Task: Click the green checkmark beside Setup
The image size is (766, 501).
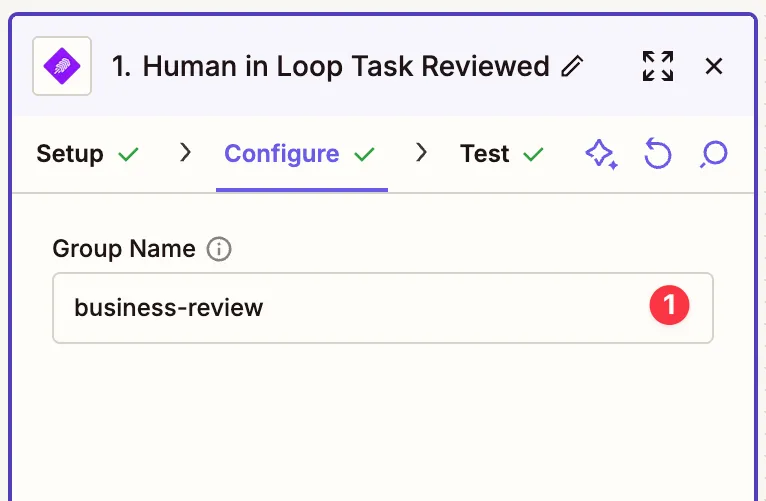Action: pos(128,155)
